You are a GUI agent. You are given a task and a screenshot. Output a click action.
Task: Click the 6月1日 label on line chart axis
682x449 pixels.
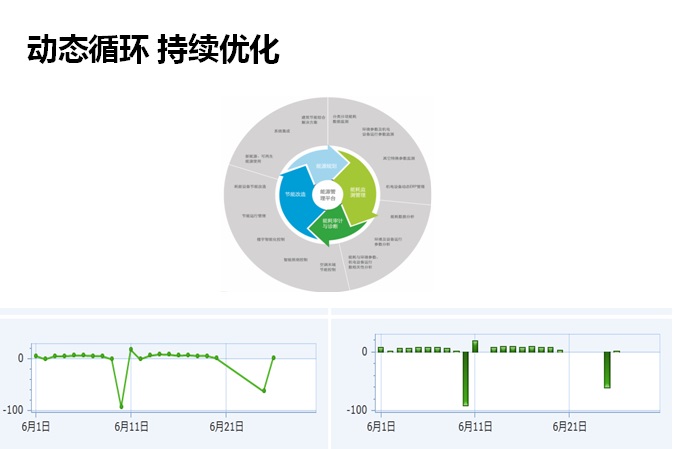click(36, 426)
